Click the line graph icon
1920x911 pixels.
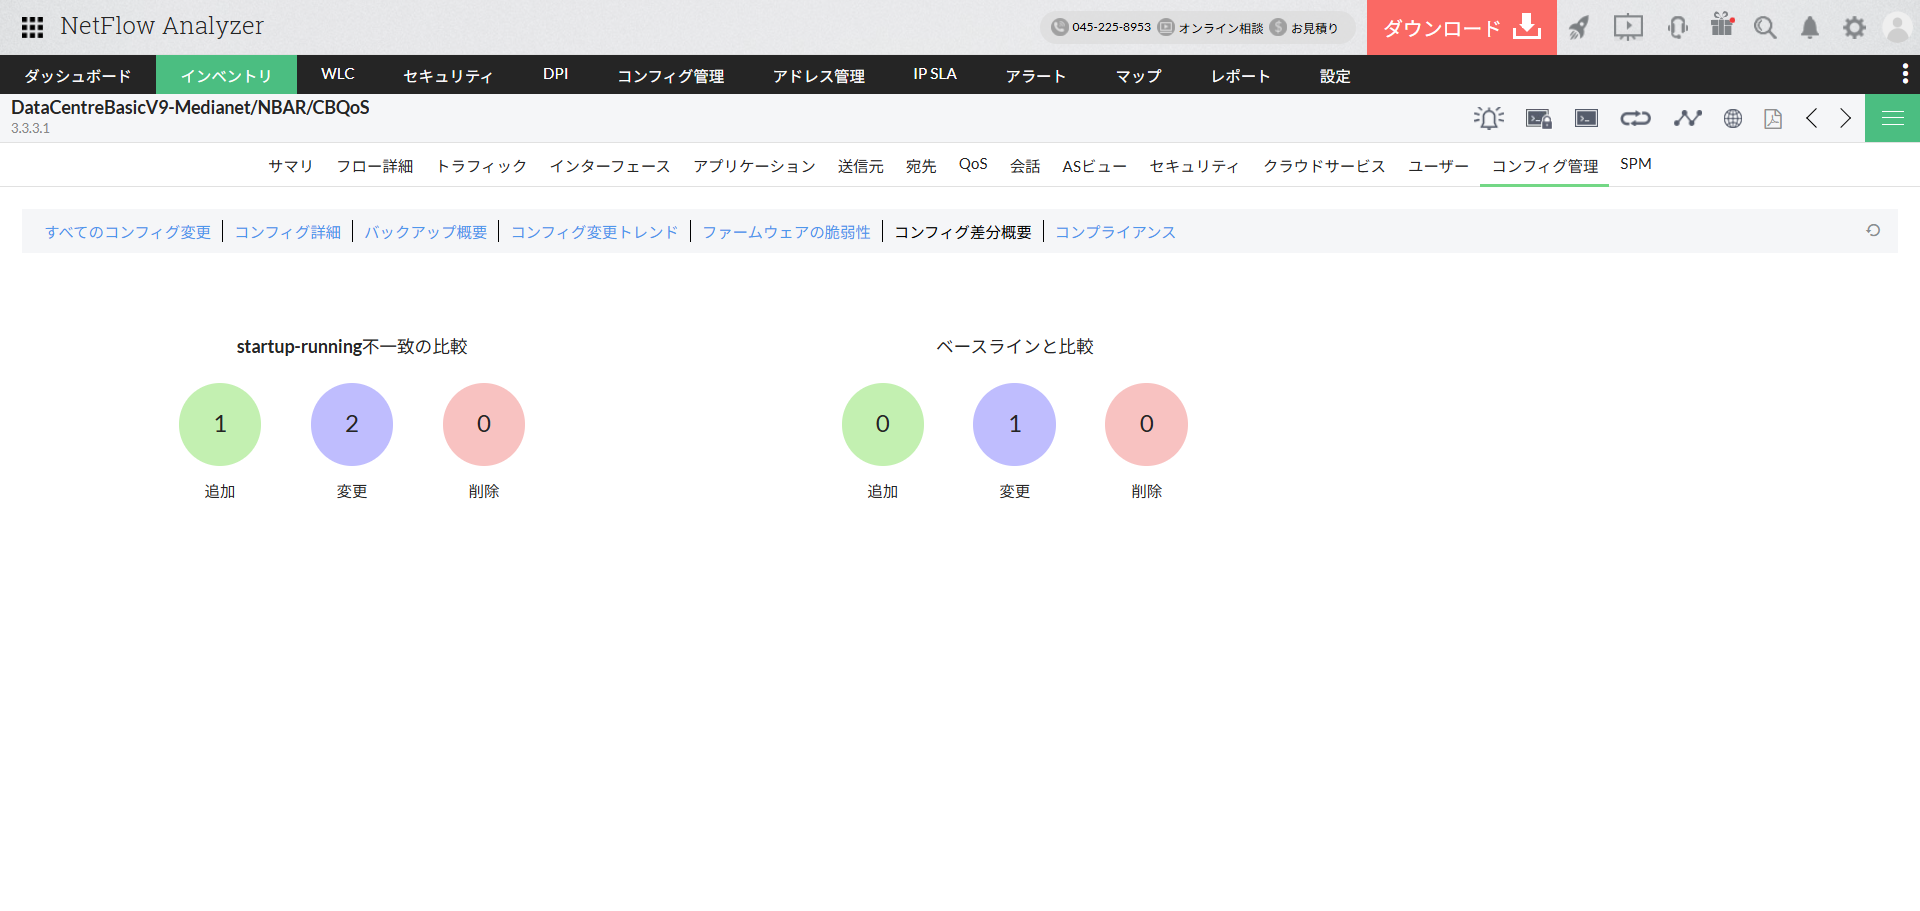pos(1687,118)
